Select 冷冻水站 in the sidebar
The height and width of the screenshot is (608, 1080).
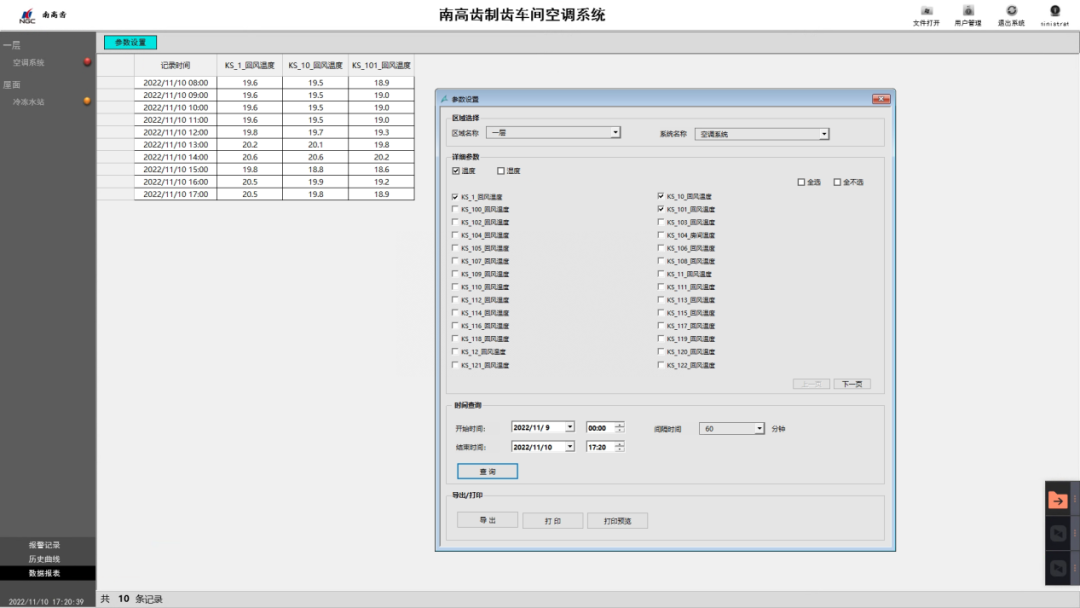click(28, 102)
